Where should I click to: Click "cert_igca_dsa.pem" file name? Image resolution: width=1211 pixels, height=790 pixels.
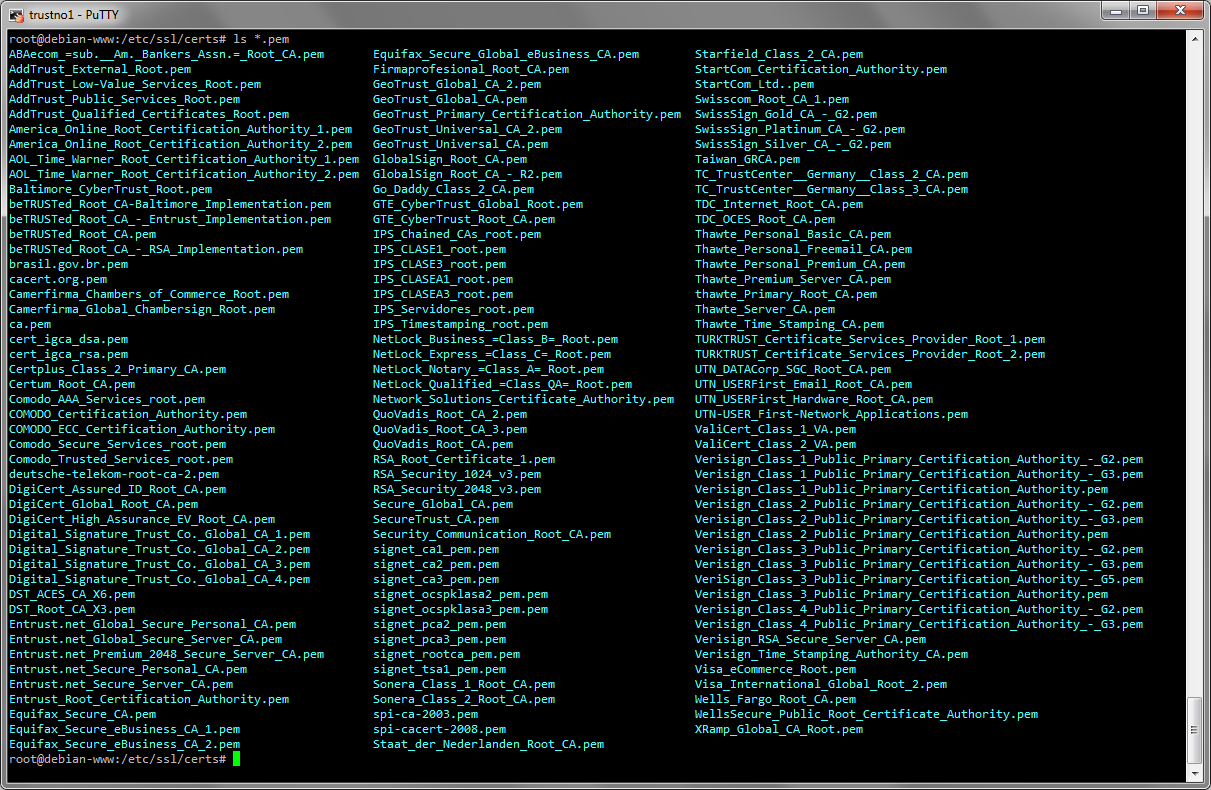coord(68,339)
